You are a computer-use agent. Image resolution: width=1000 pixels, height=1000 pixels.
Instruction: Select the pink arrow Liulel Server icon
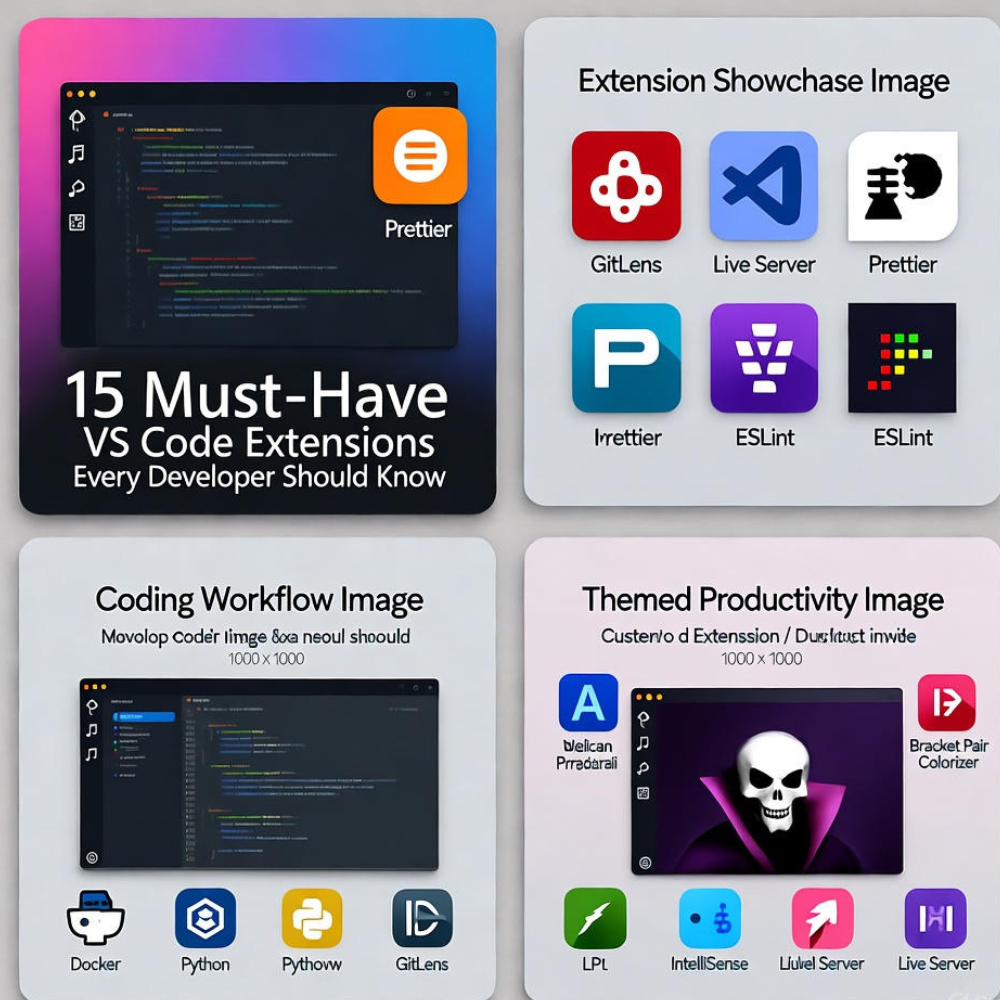823,921
